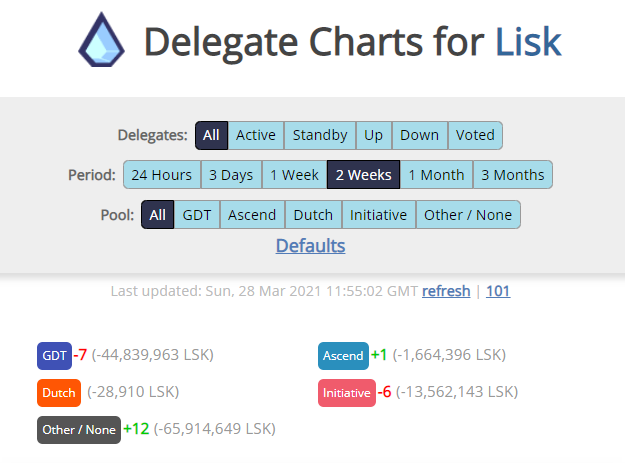Click the +12 change value
Viewport: 625px width, 463px height.
[136, 429]
